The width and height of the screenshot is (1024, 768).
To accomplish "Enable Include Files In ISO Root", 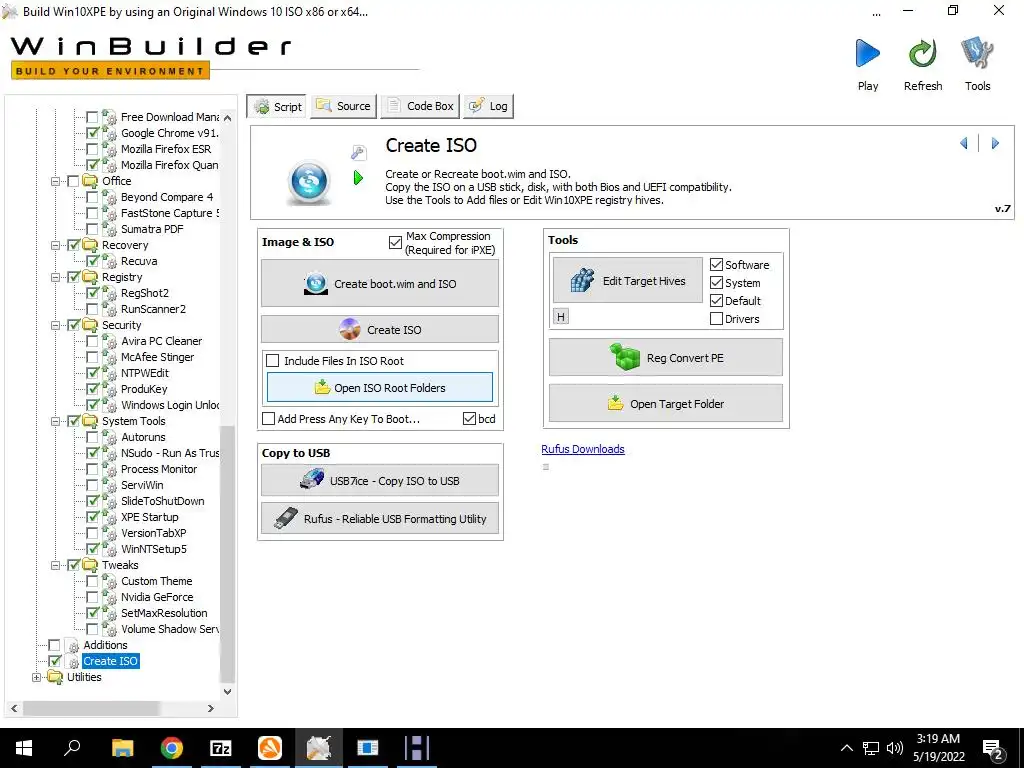I will (273, 360).
